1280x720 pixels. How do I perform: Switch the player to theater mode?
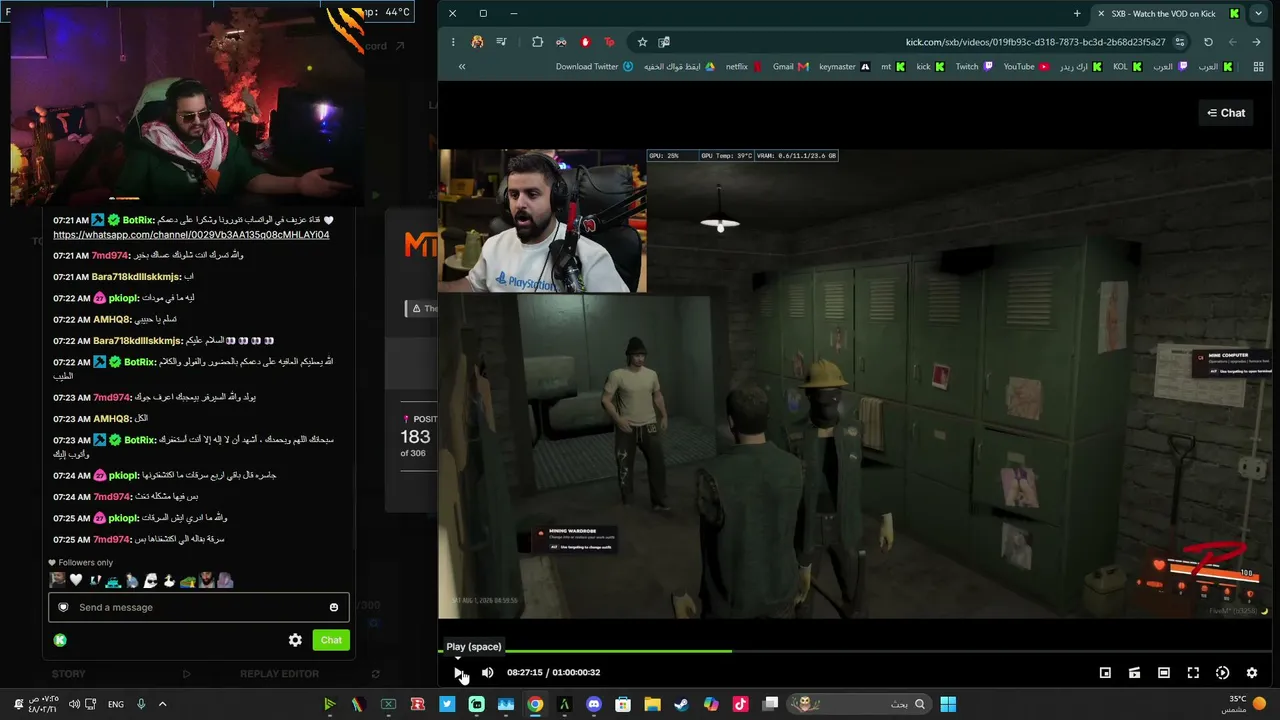1164,673
